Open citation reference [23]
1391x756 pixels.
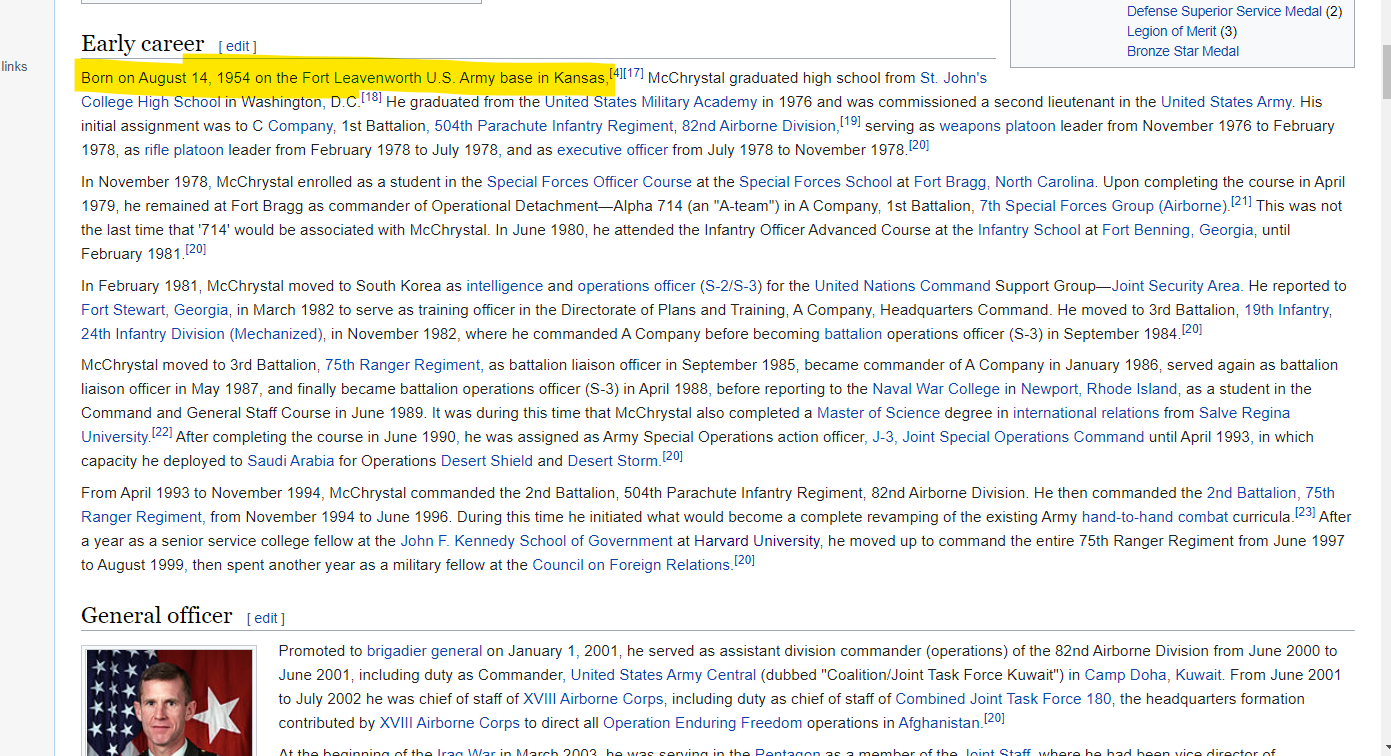click(x=1305, y=512)
